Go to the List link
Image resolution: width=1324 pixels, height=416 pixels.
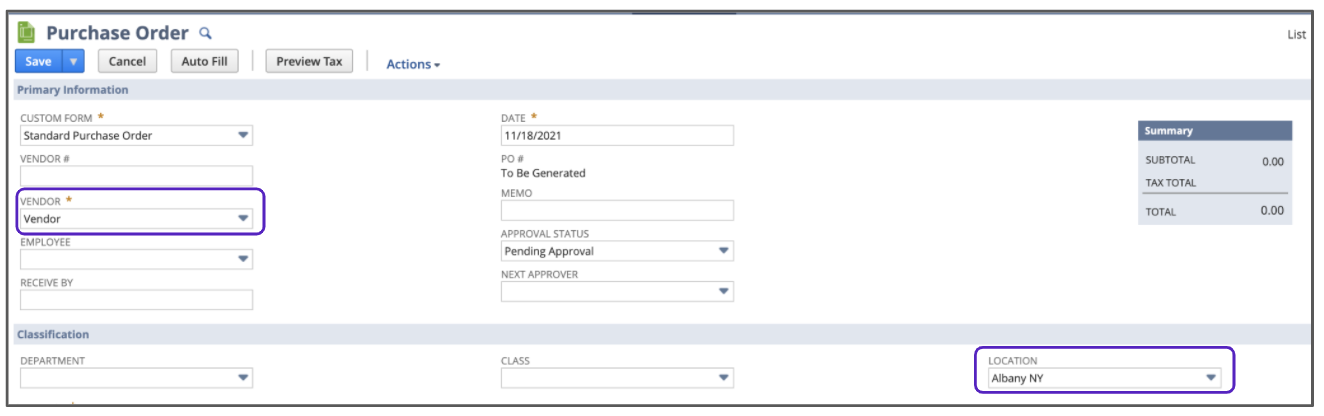click(1296, 34)
